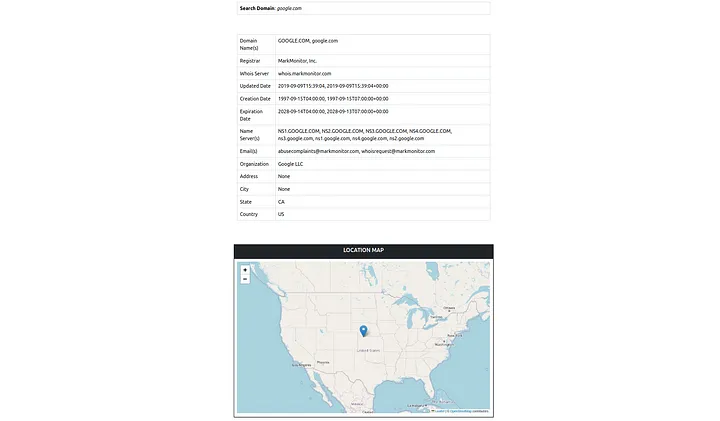Viewport: 720px width, 421px height.
Task: Click the Creation Date row label
Action: (255, 99)
